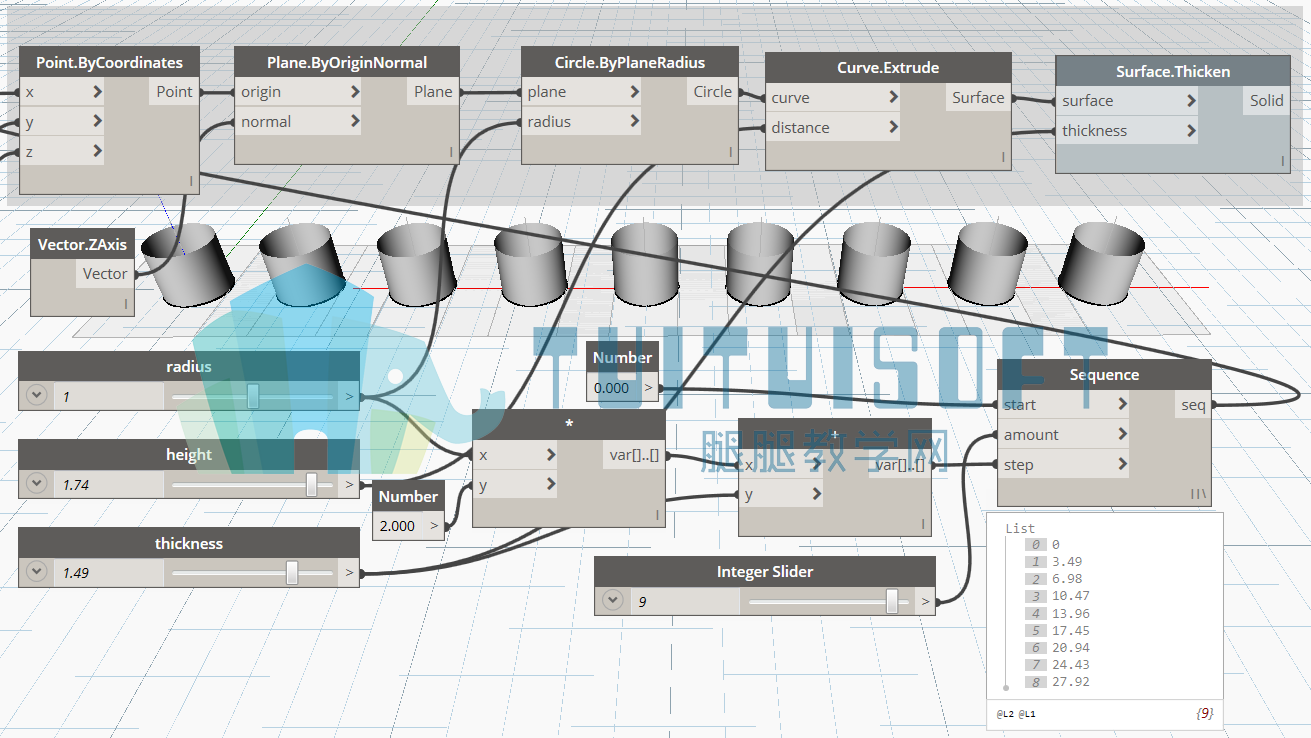Expand the Integer Slider settings chevron
Image resolution: width=1311 pixels, height=738 pixels.
point(613,602)
